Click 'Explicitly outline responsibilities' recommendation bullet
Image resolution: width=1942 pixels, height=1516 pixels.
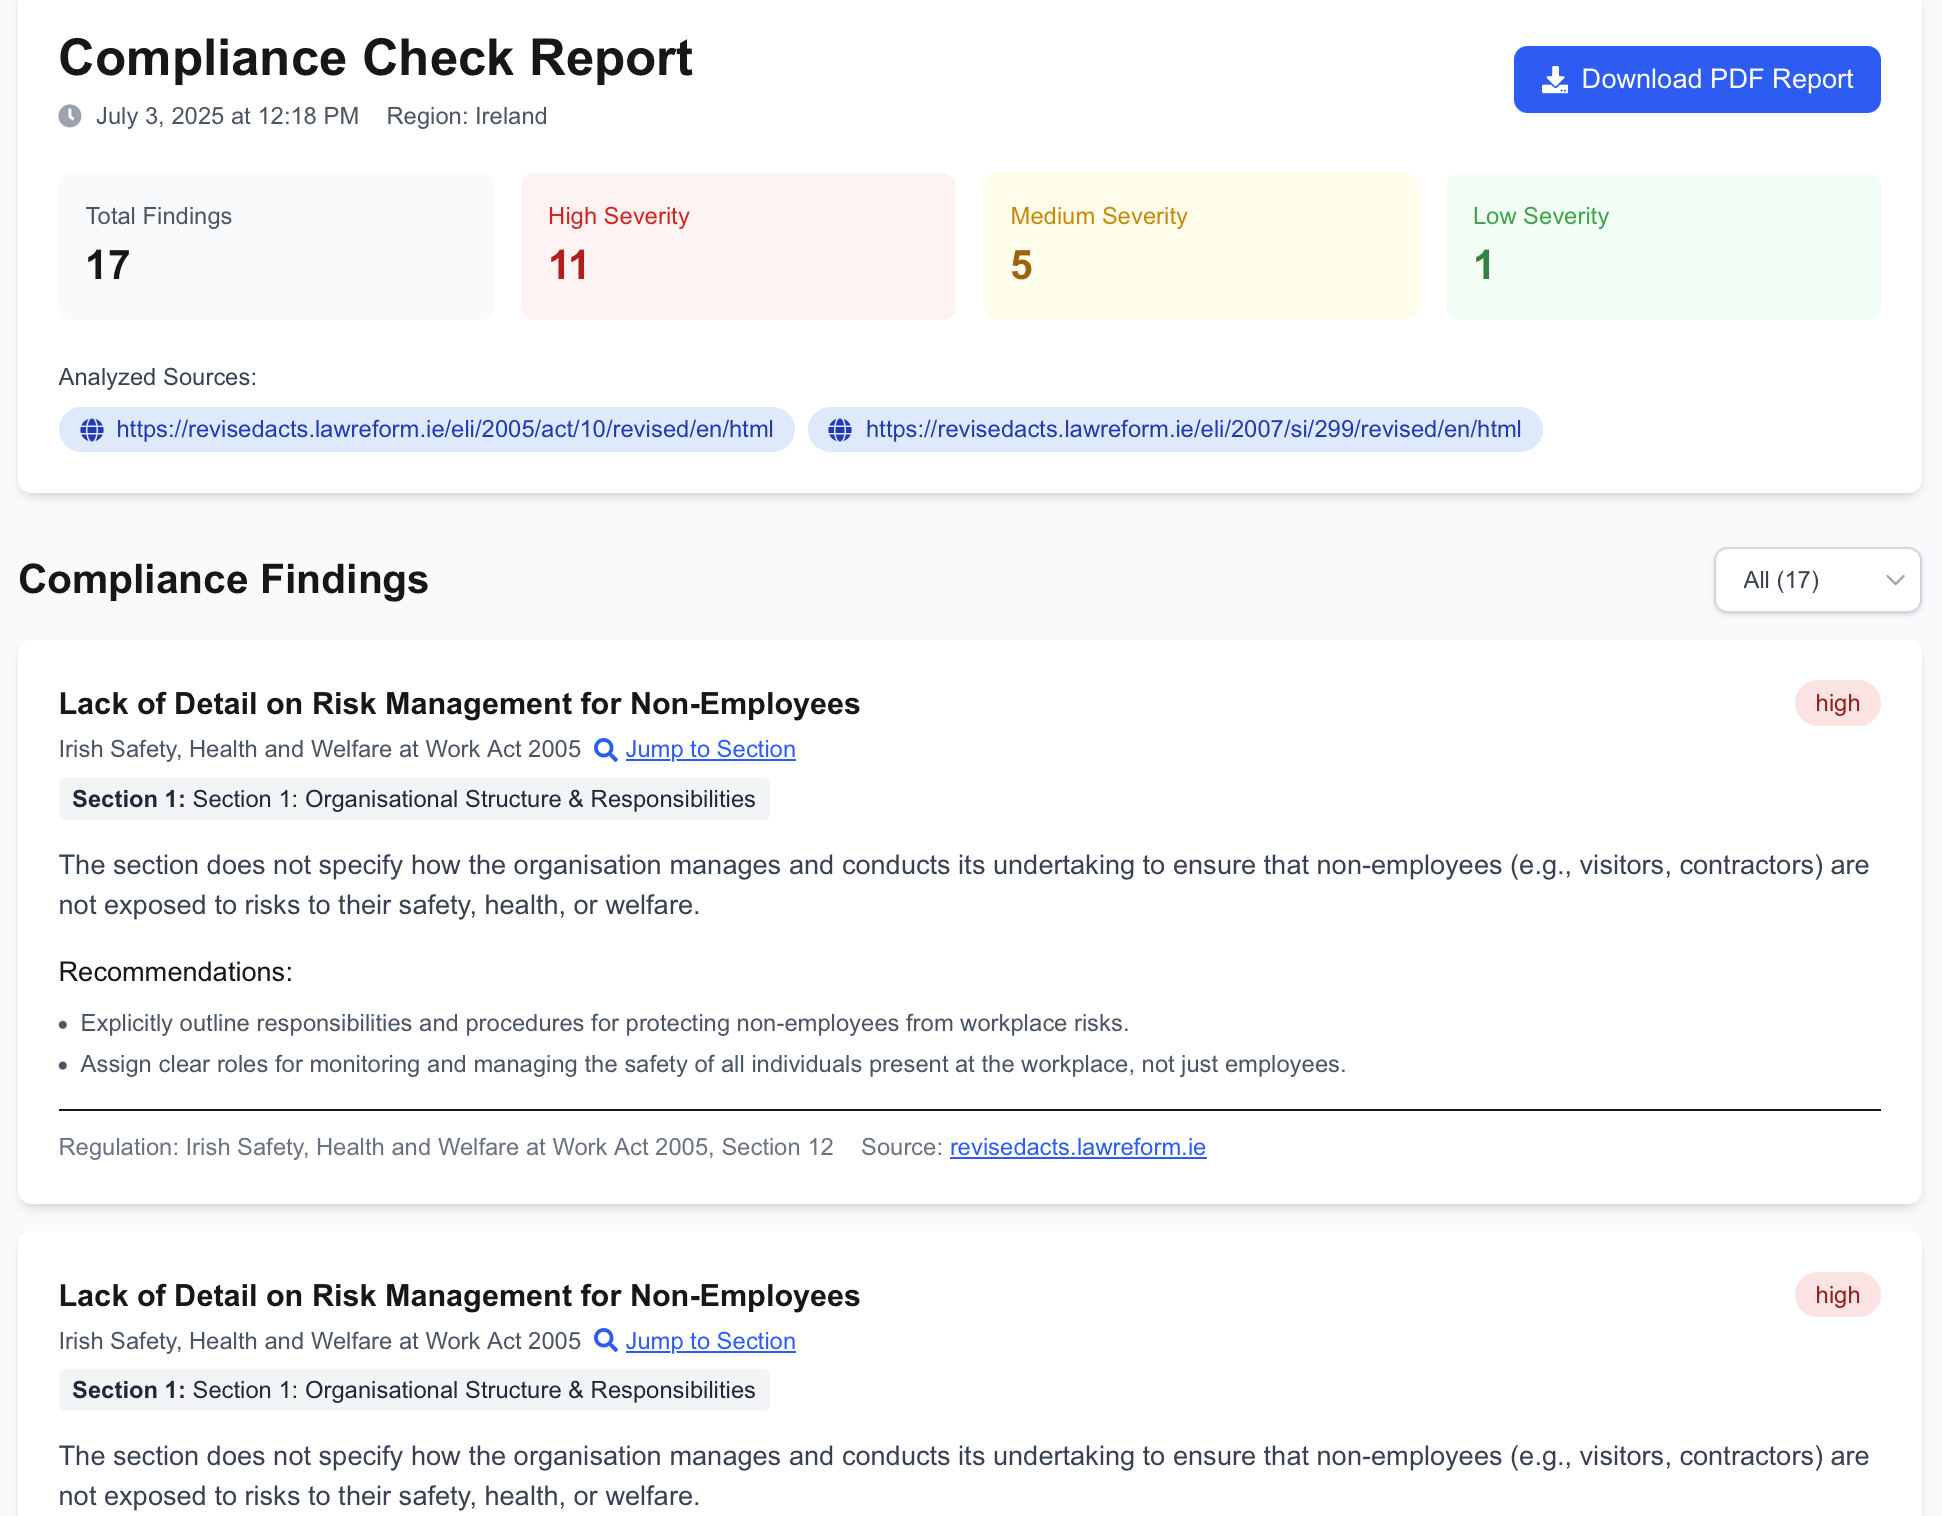click(x=605, y=1023)
